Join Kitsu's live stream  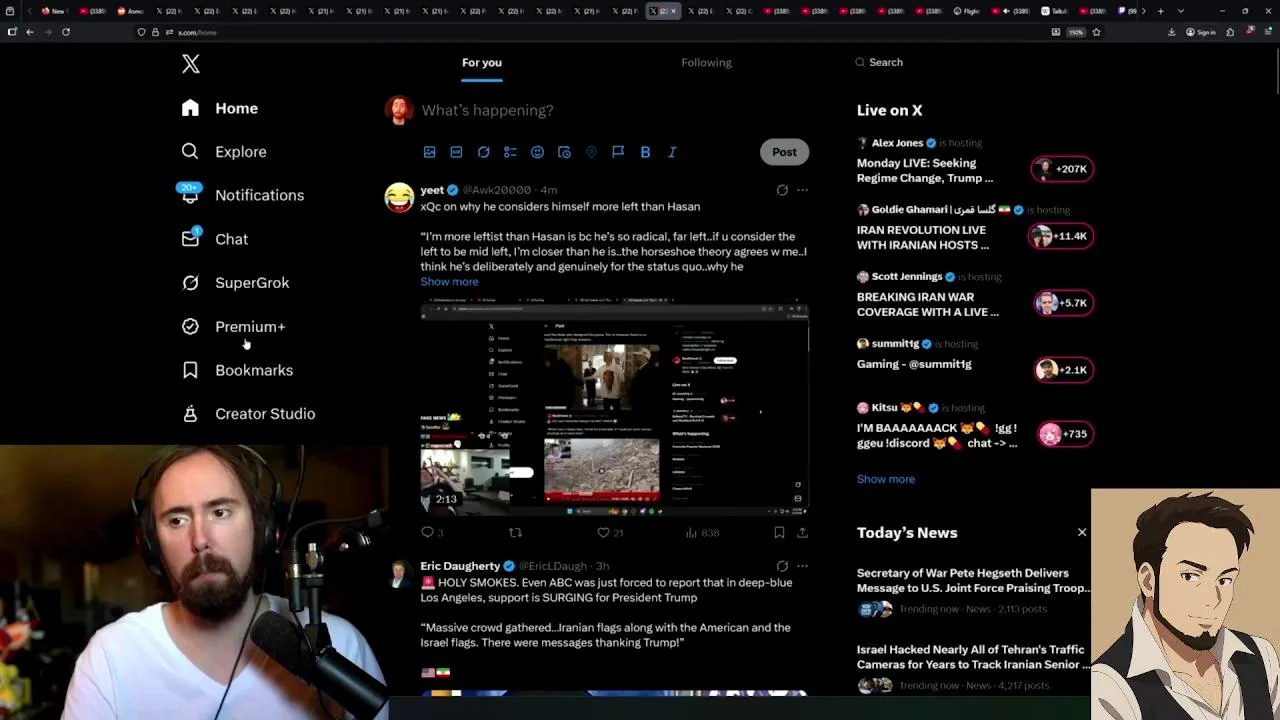click(937, 435)
